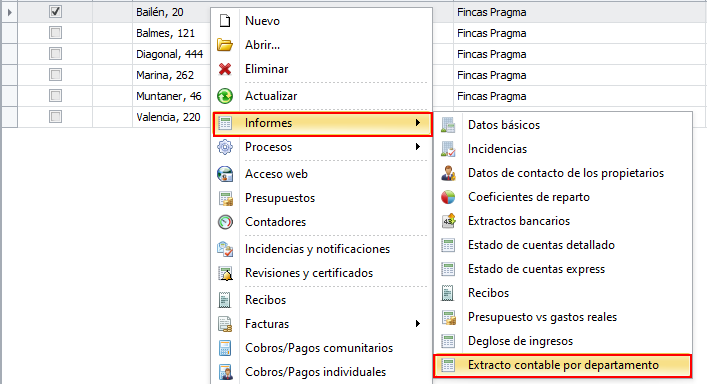
Task: Click the Coeficientes de reparto pie chart icon
Action: (448, 197)
